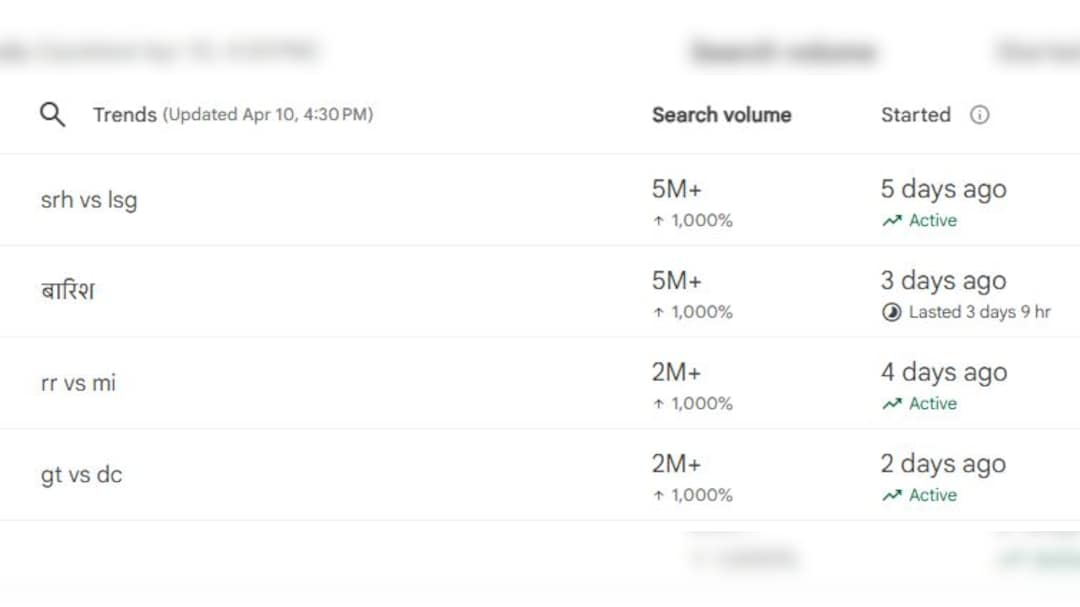Screen dimensions: 1080x607
Task: Click the clock icon beside Lasted 3 days 9 hr
Action: 891,312
